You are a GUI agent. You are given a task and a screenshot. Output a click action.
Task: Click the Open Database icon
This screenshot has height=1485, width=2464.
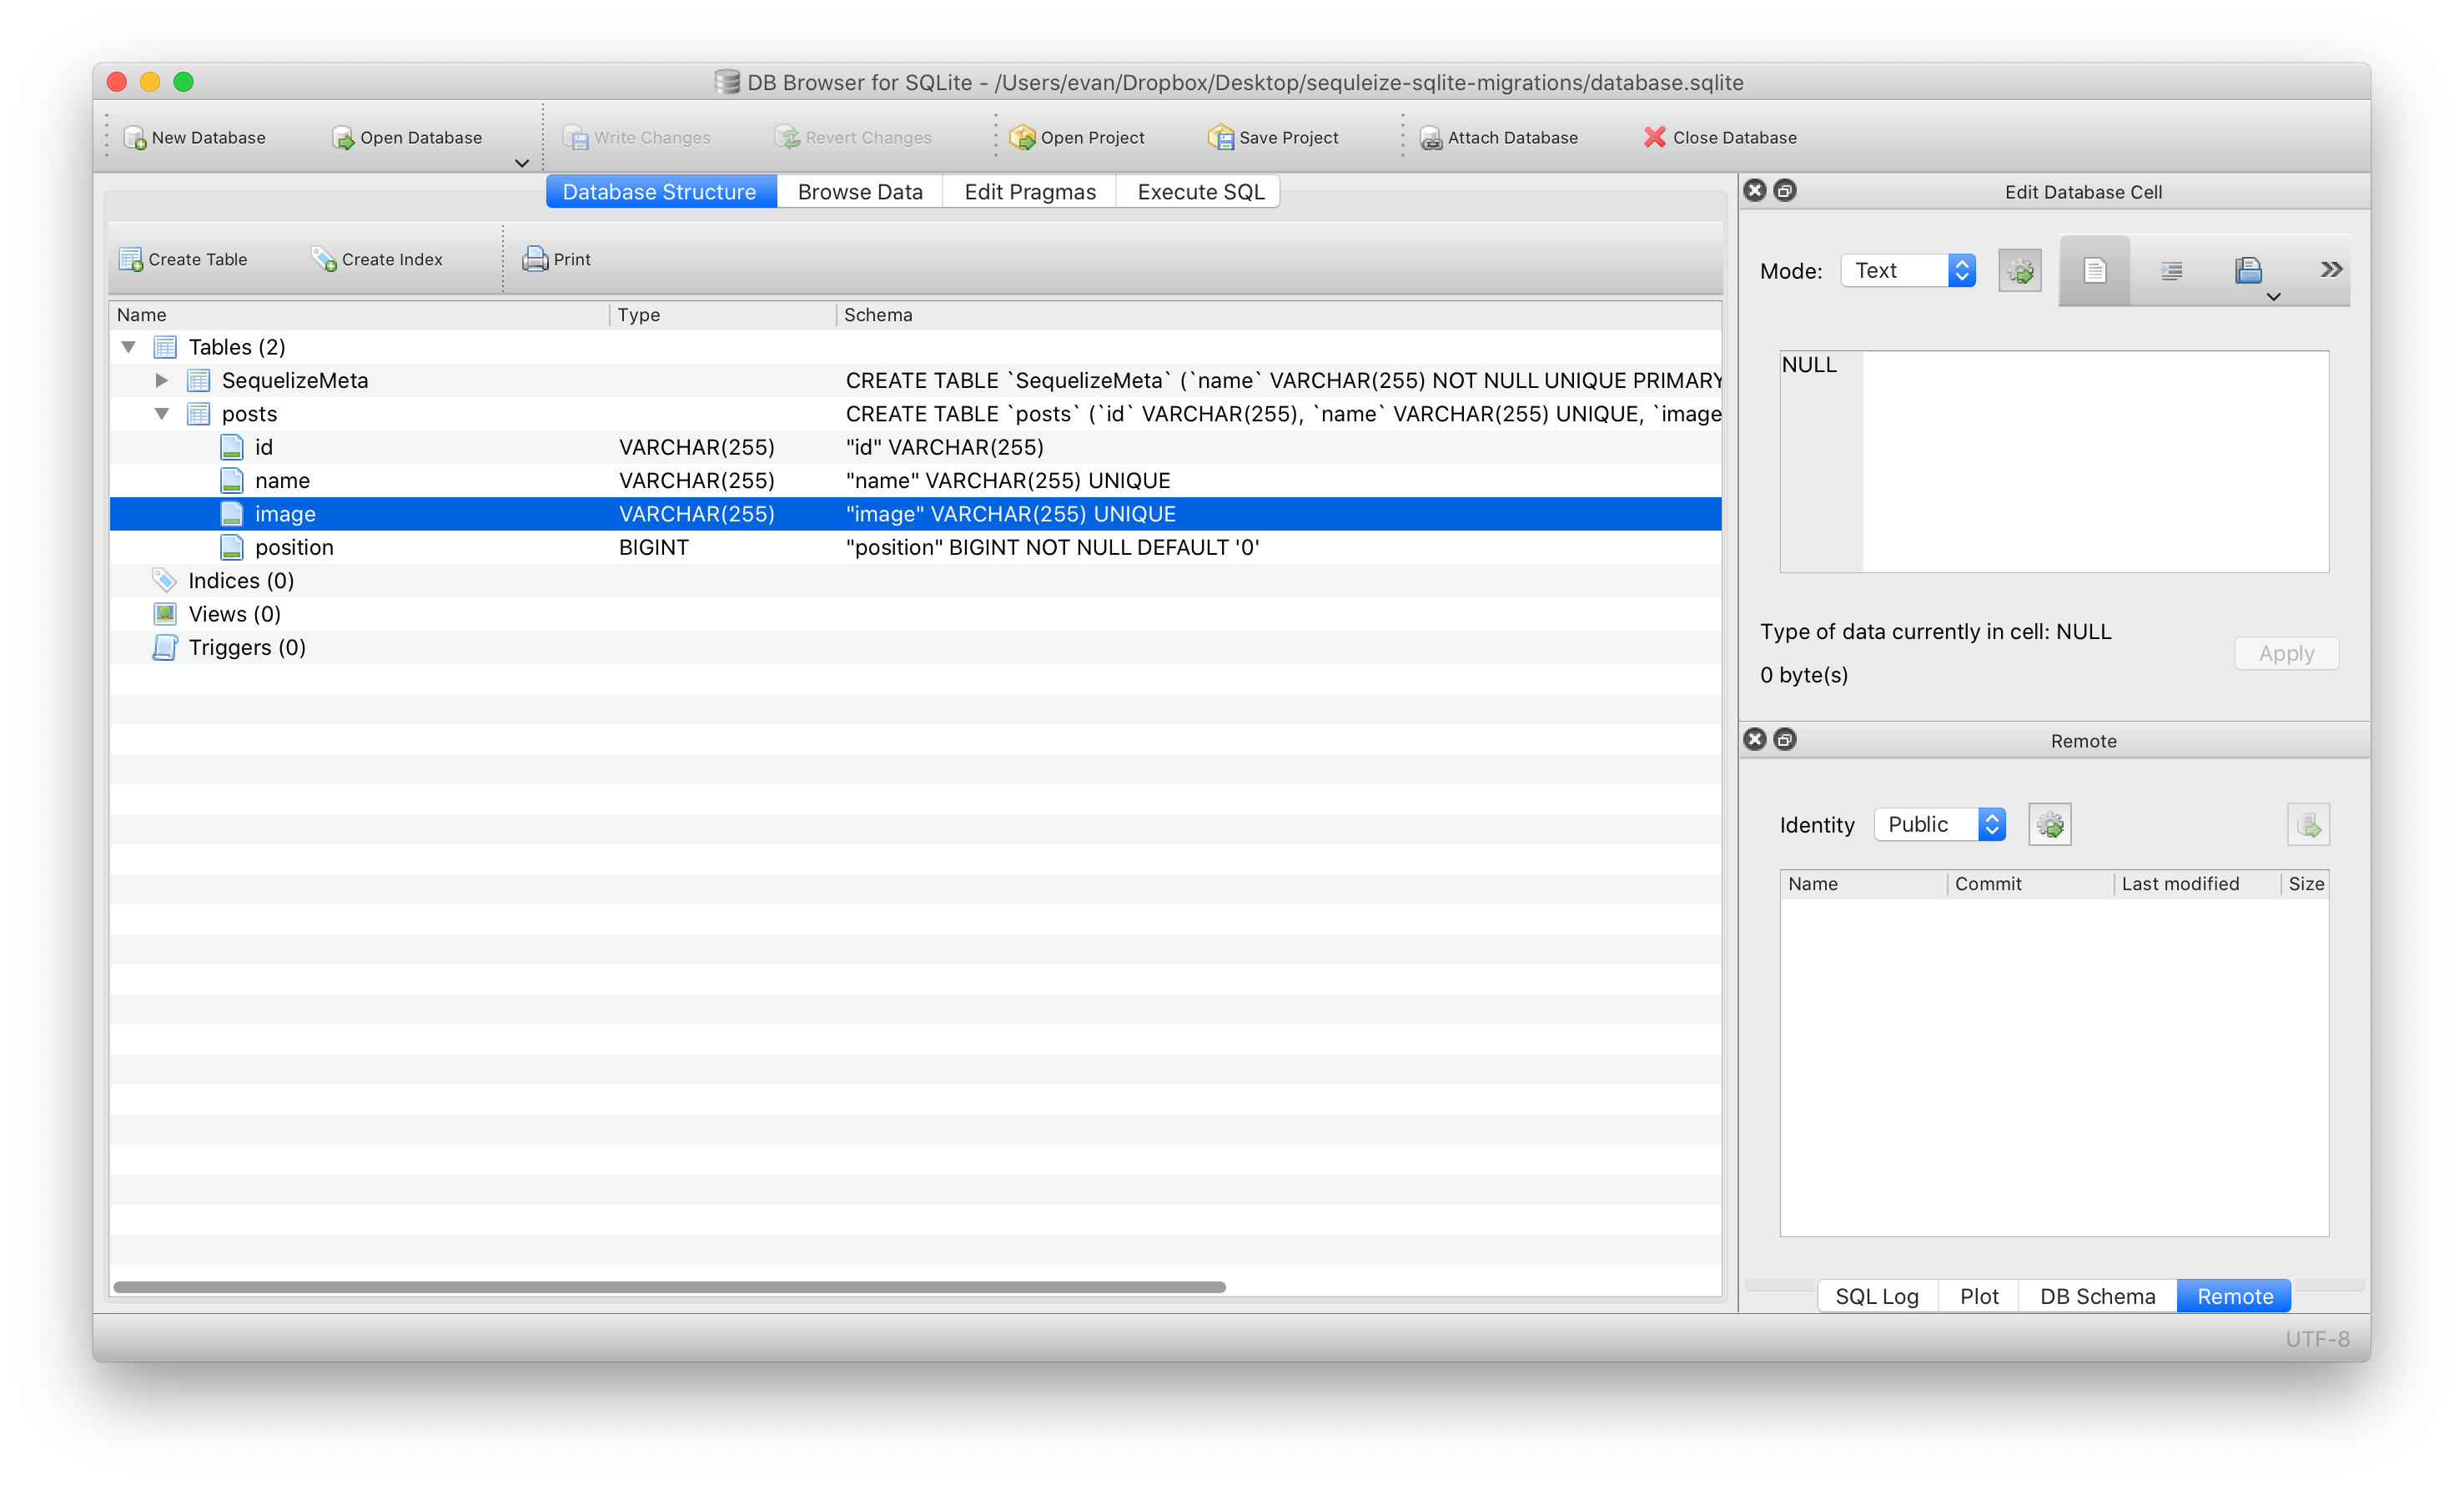(343, 138)
